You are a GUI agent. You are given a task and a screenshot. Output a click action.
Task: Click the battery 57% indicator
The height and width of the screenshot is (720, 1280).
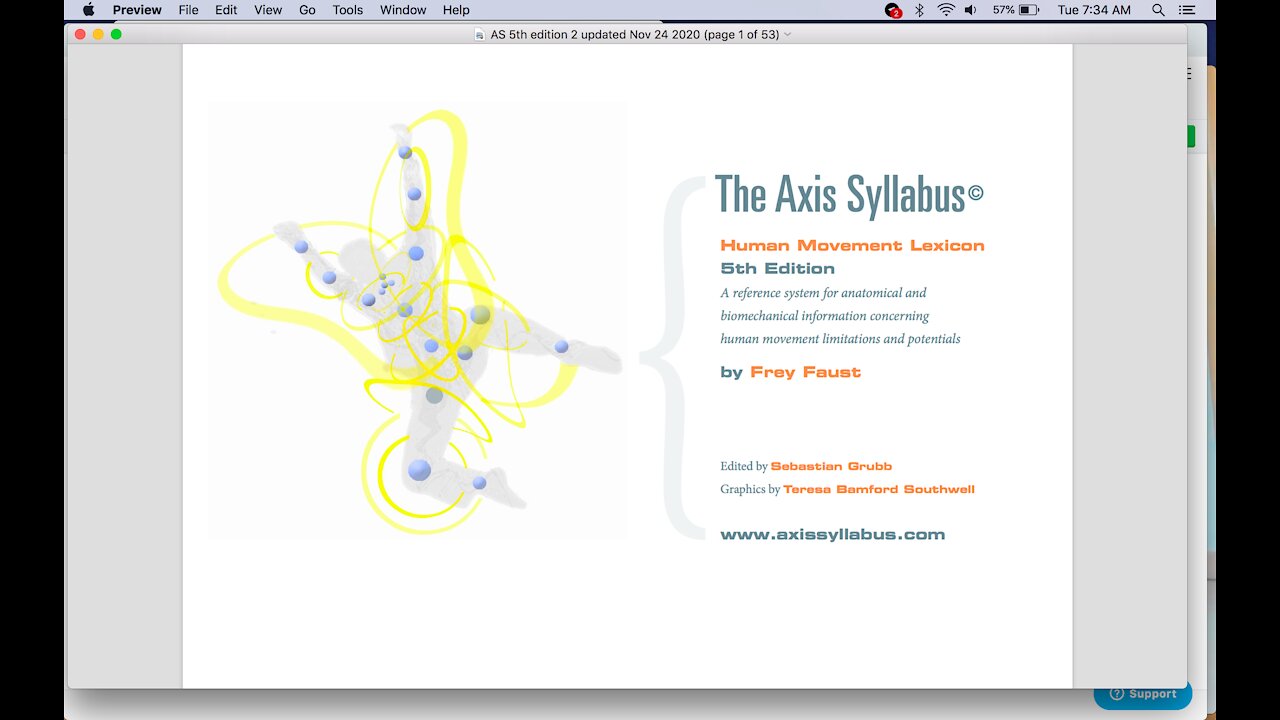pyautogui.click(x=1016, y=10)
